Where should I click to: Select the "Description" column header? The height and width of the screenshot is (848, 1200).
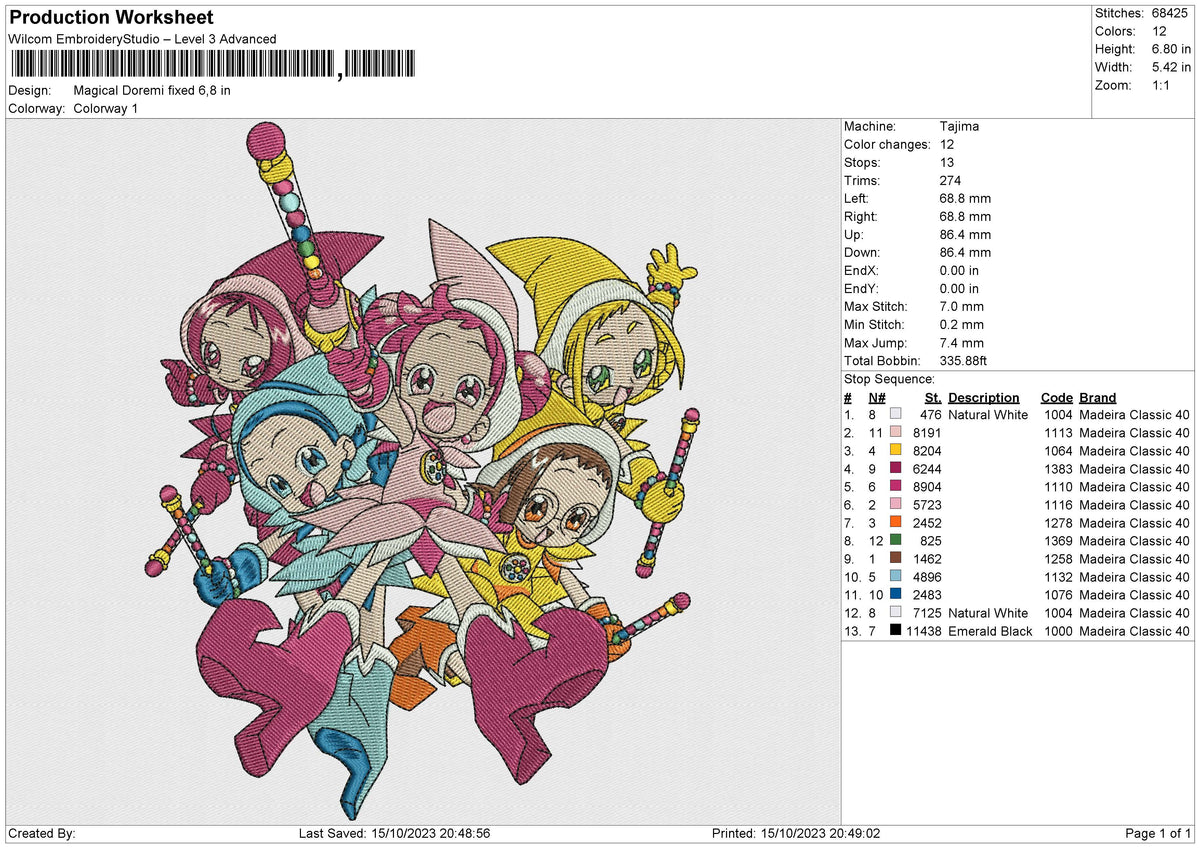984,397
